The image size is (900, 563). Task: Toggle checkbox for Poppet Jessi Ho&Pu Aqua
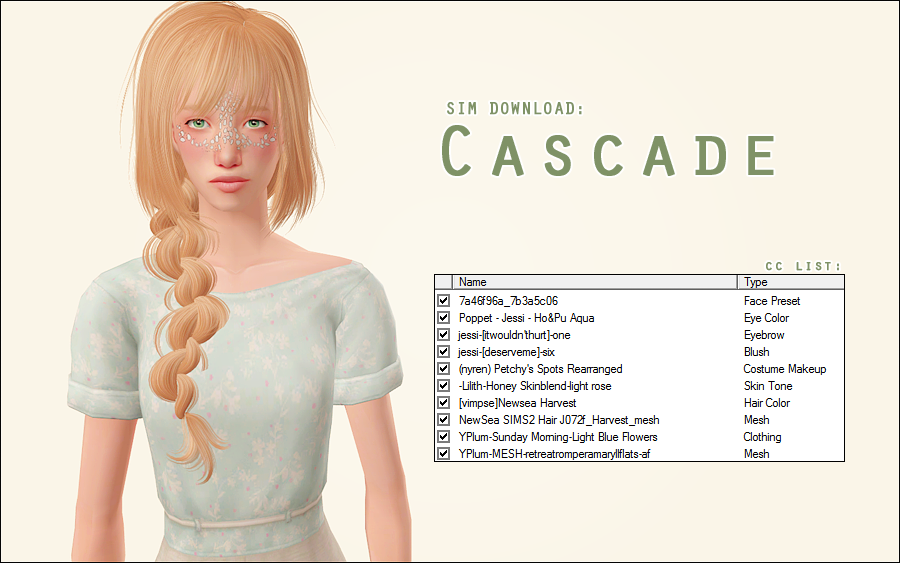tap(443, 318)
